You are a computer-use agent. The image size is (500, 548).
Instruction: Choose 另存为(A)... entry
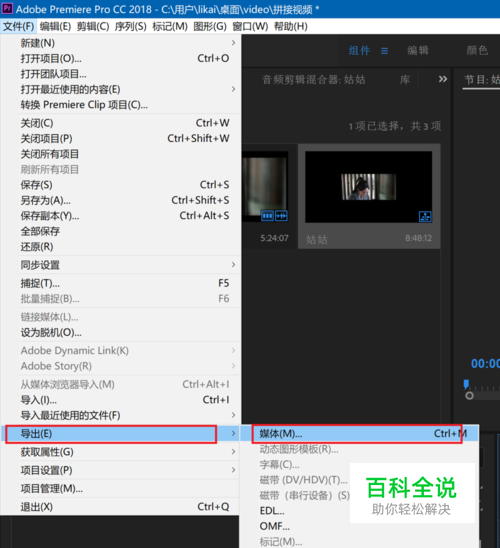121,200
